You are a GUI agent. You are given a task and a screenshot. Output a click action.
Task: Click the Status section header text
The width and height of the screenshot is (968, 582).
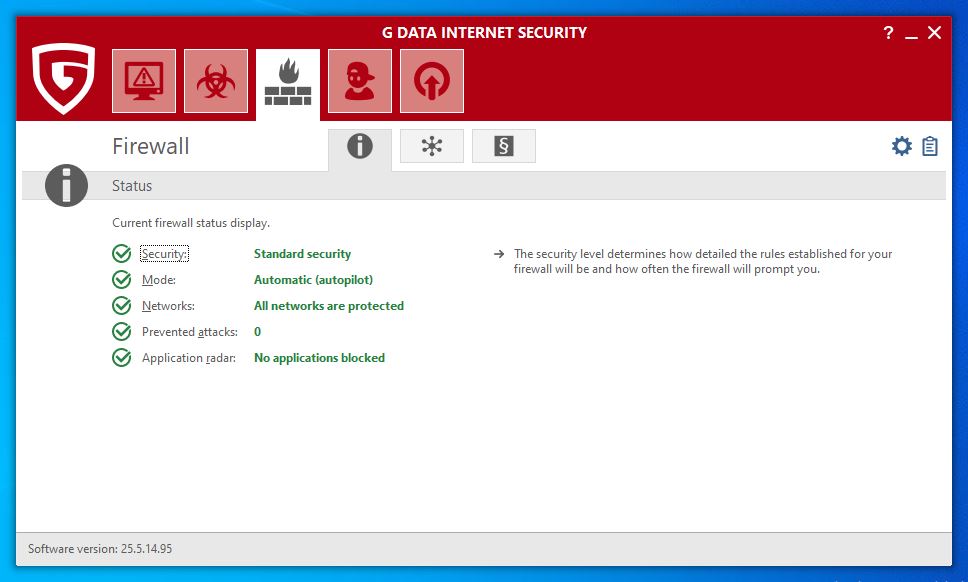pos(132,186)
